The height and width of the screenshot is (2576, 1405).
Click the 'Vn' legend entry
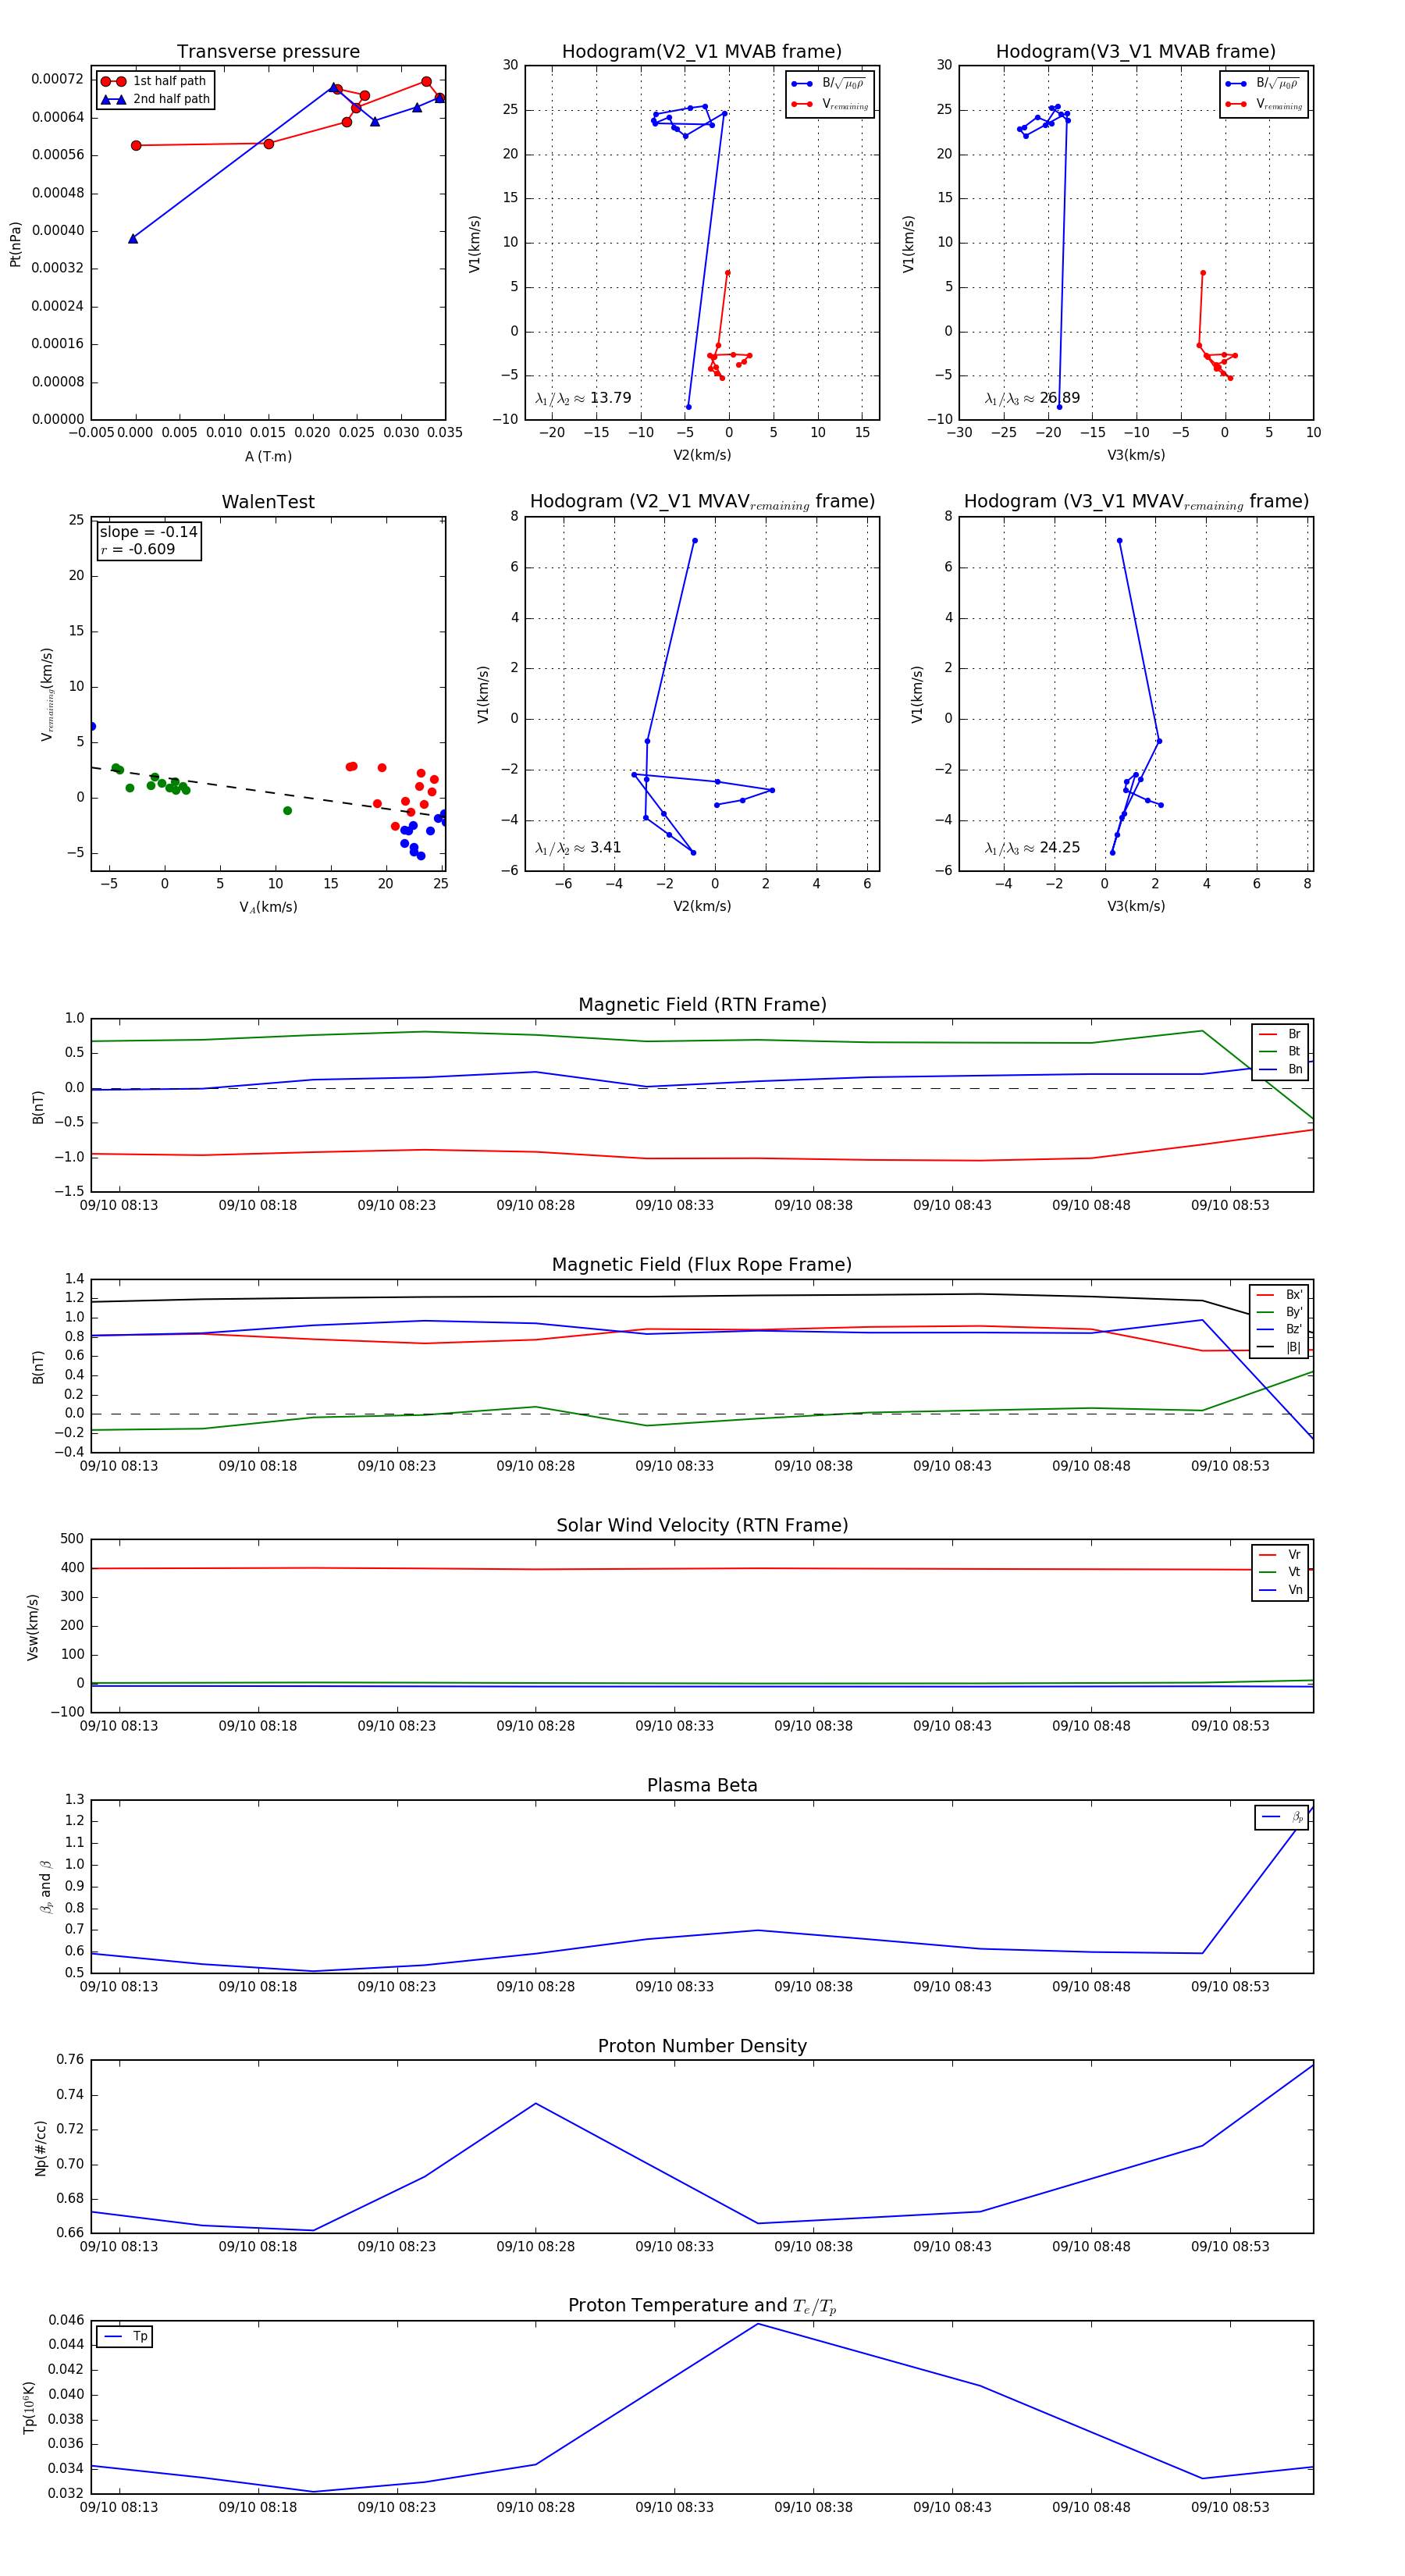pyautogui.click(x=1280, y=1590)
